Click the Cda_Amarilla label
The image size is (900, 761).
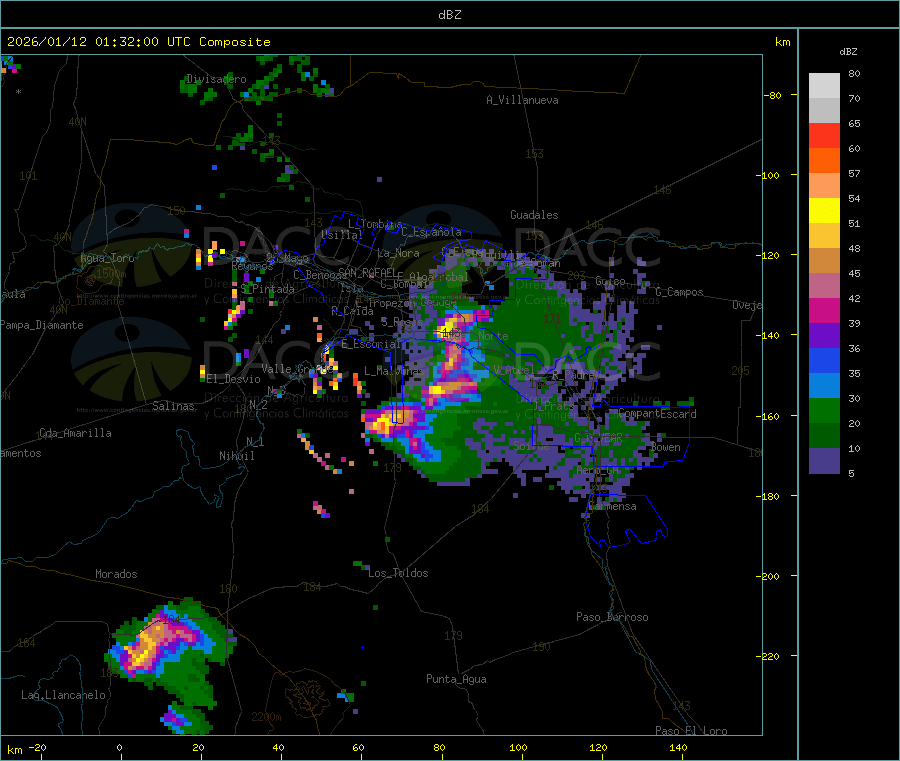75,433
